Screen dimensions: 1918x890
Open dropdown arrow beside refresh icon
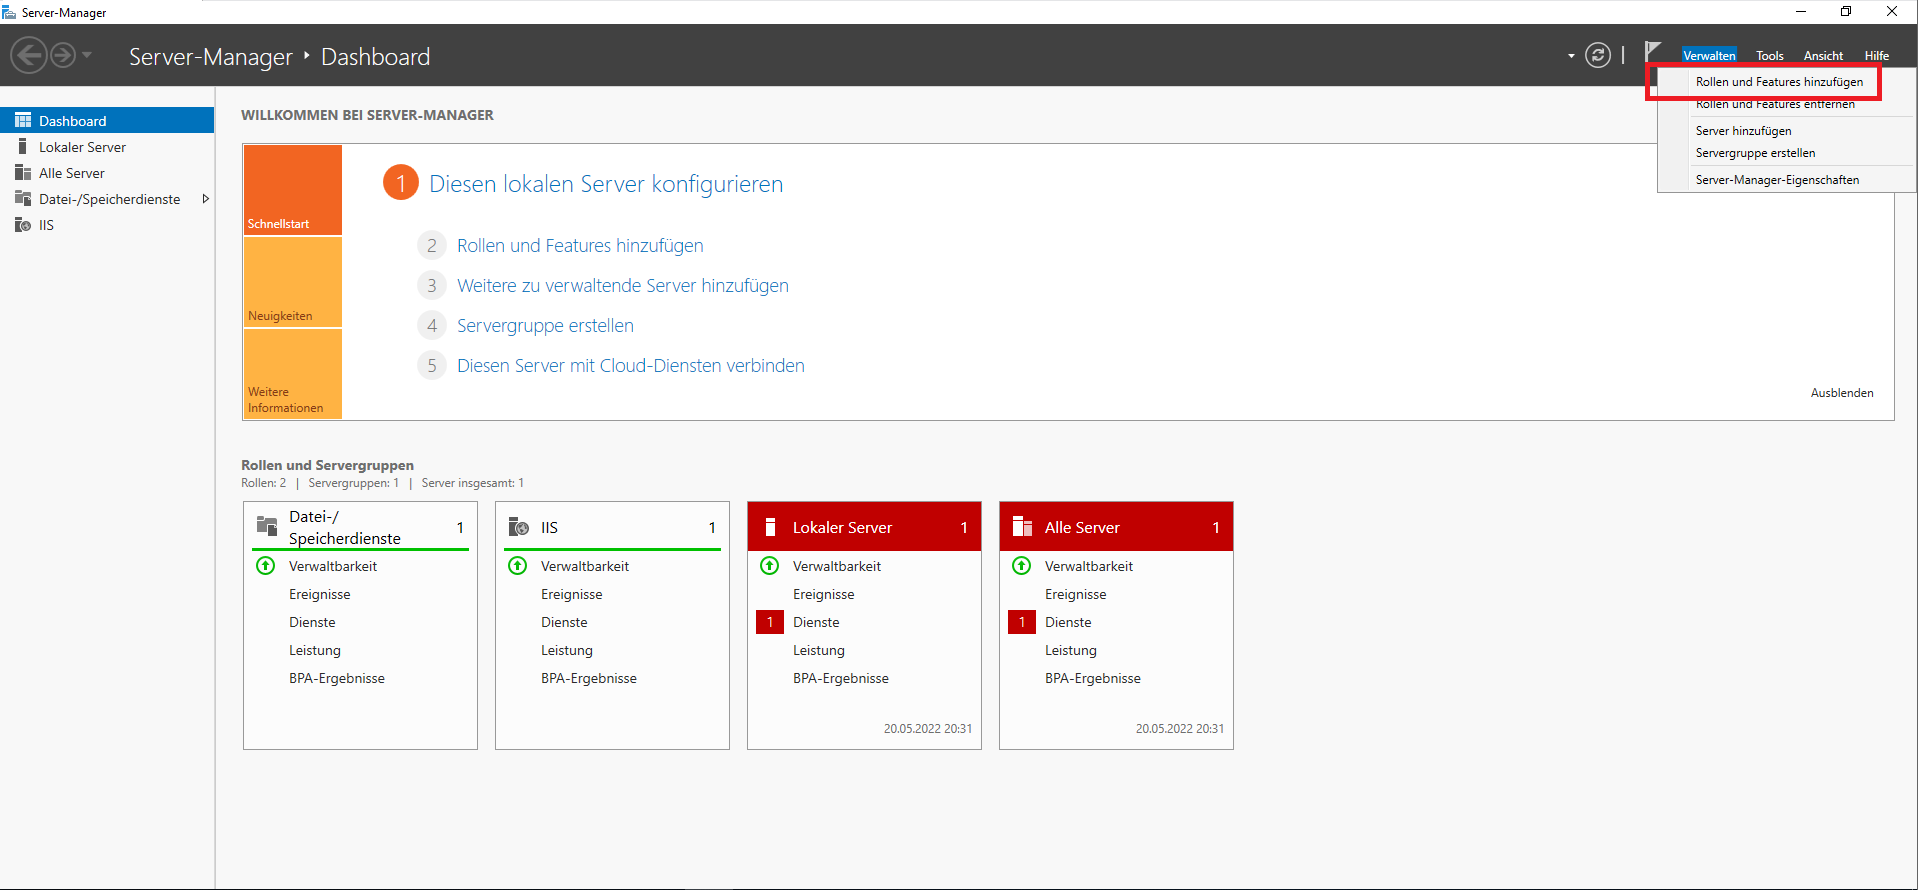pos(1571,56)
